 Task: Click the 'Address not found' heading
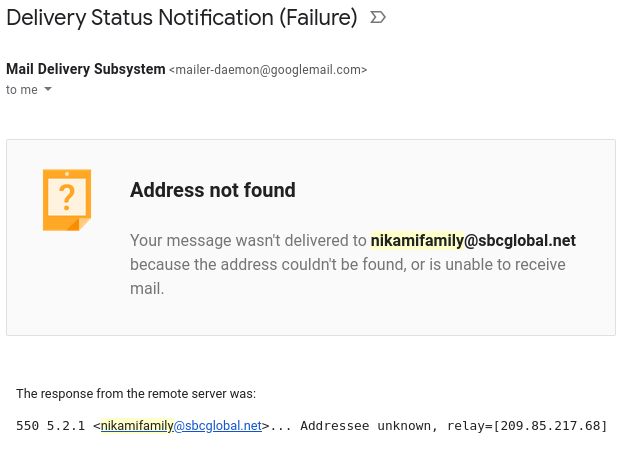(213, 190)
